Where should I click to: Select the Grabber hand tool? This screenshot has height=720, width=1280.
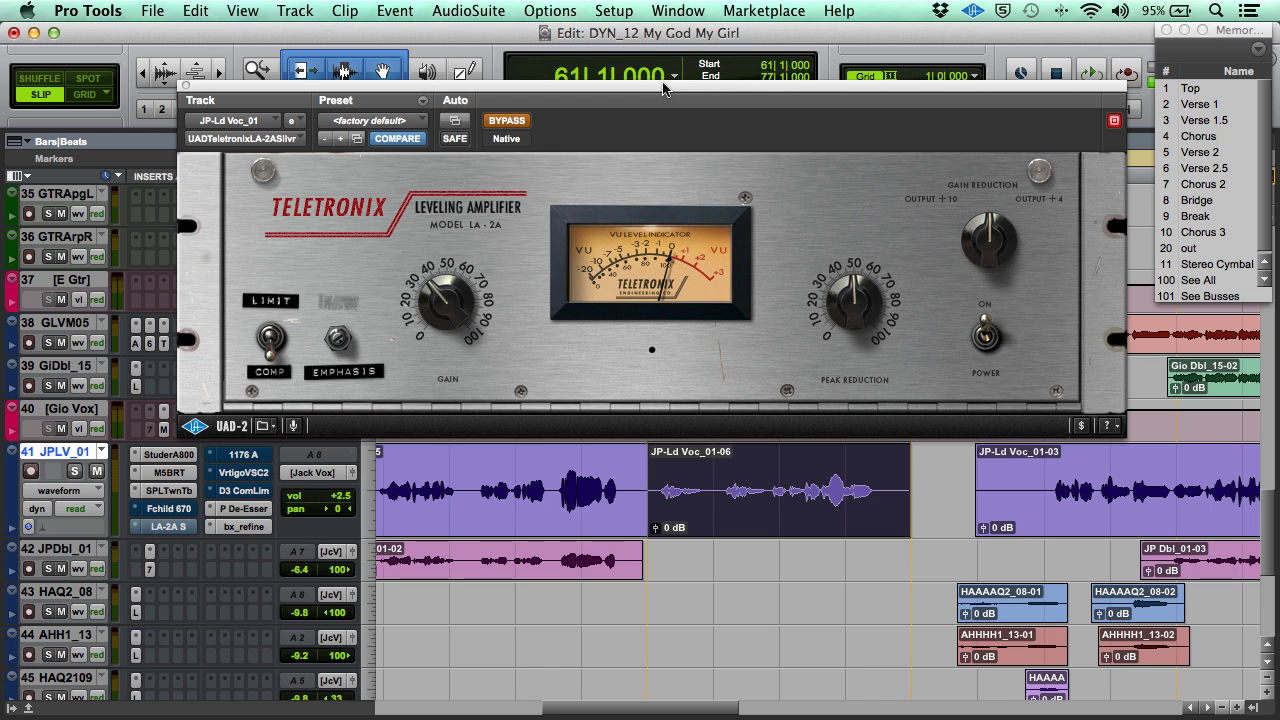pos(383,71)
